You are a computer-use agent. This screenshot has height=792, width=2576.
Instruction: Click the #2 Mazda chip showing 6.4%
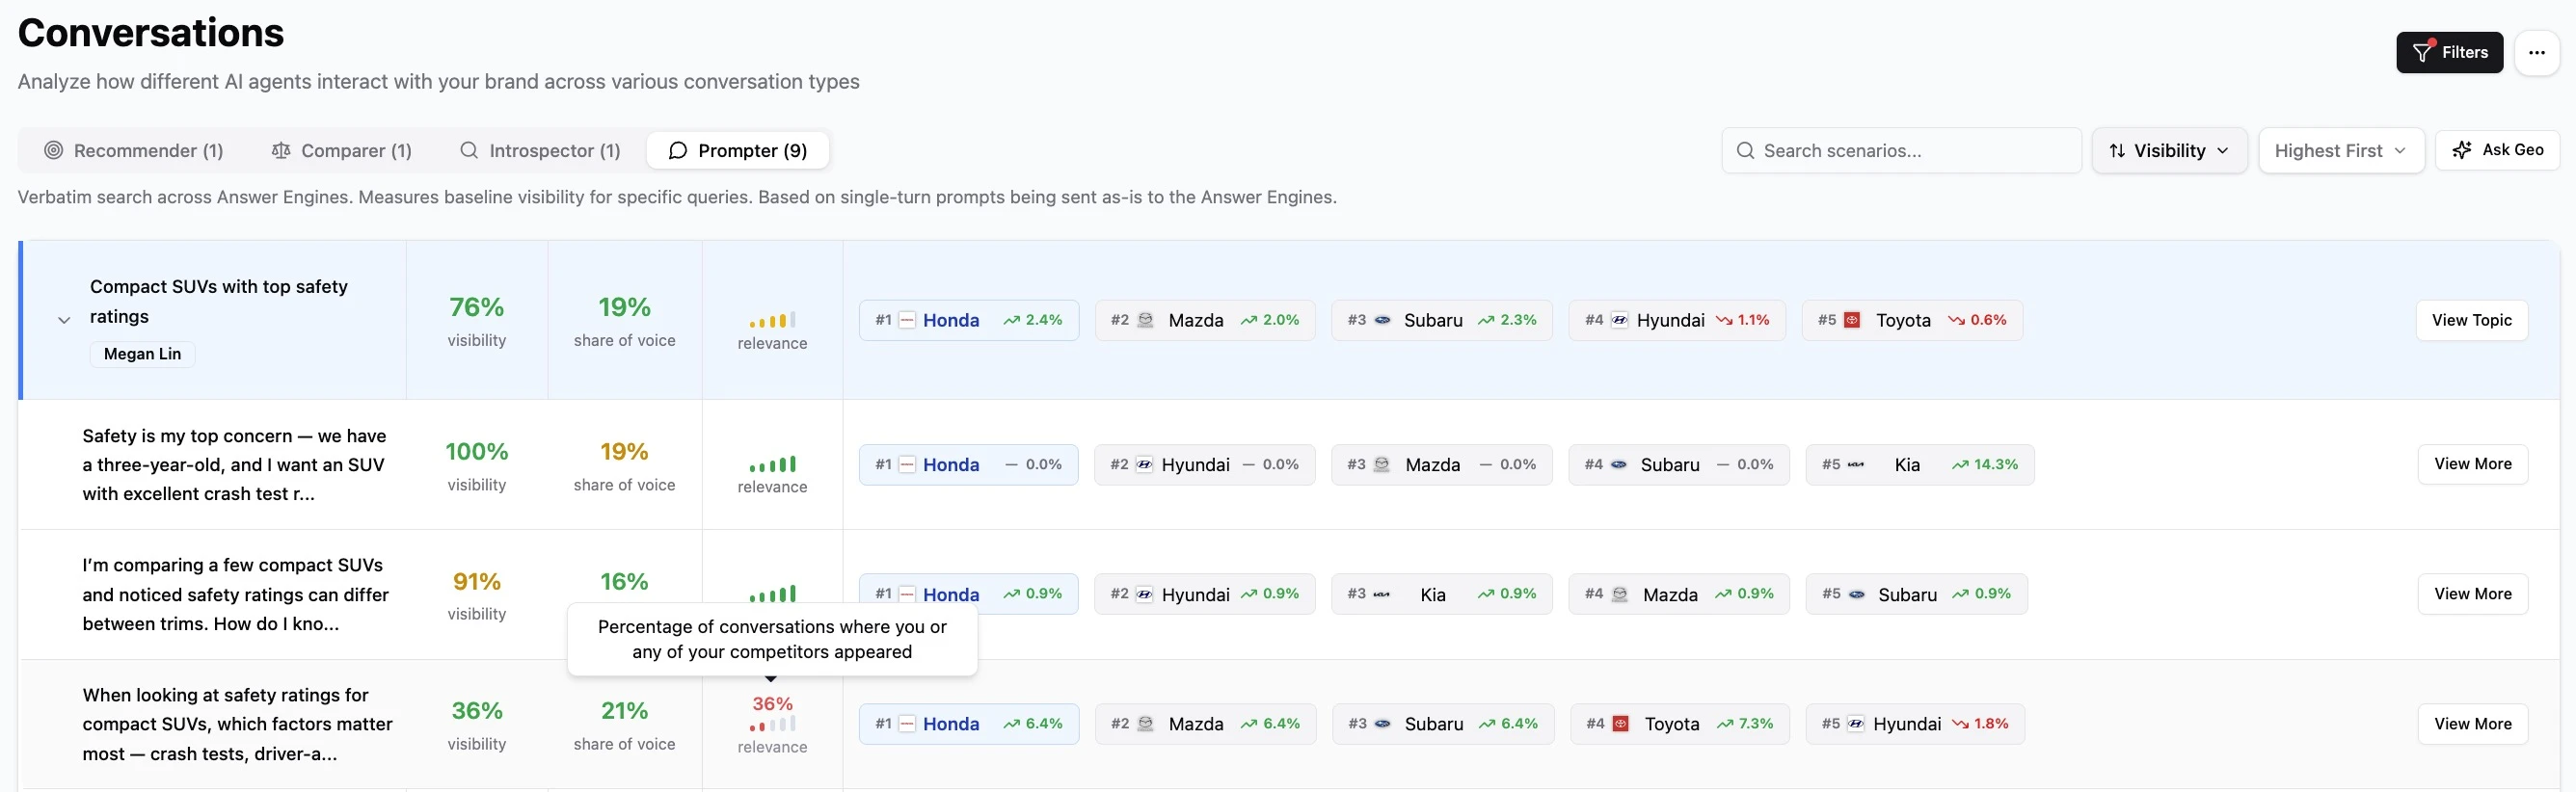pyautogui.click(x=1205, y=724)
